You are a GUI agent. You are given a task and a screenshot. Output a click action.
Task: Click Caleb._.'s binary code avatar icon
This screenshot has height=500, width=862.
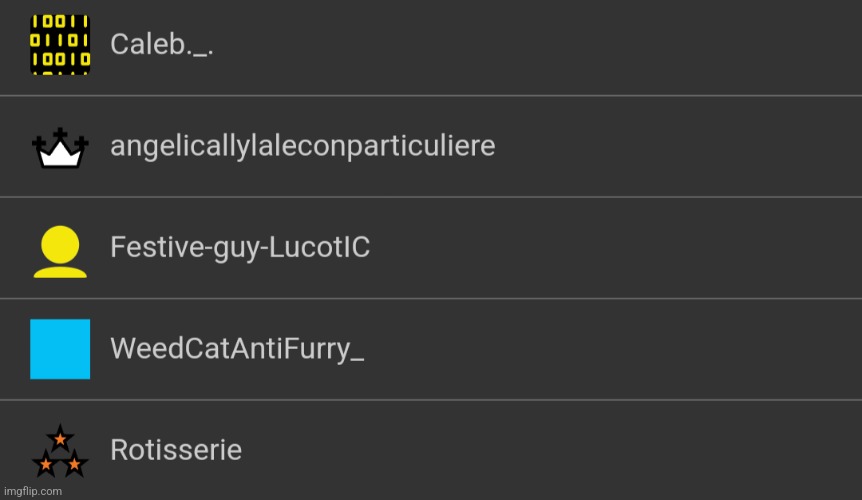tap(60, 45)
